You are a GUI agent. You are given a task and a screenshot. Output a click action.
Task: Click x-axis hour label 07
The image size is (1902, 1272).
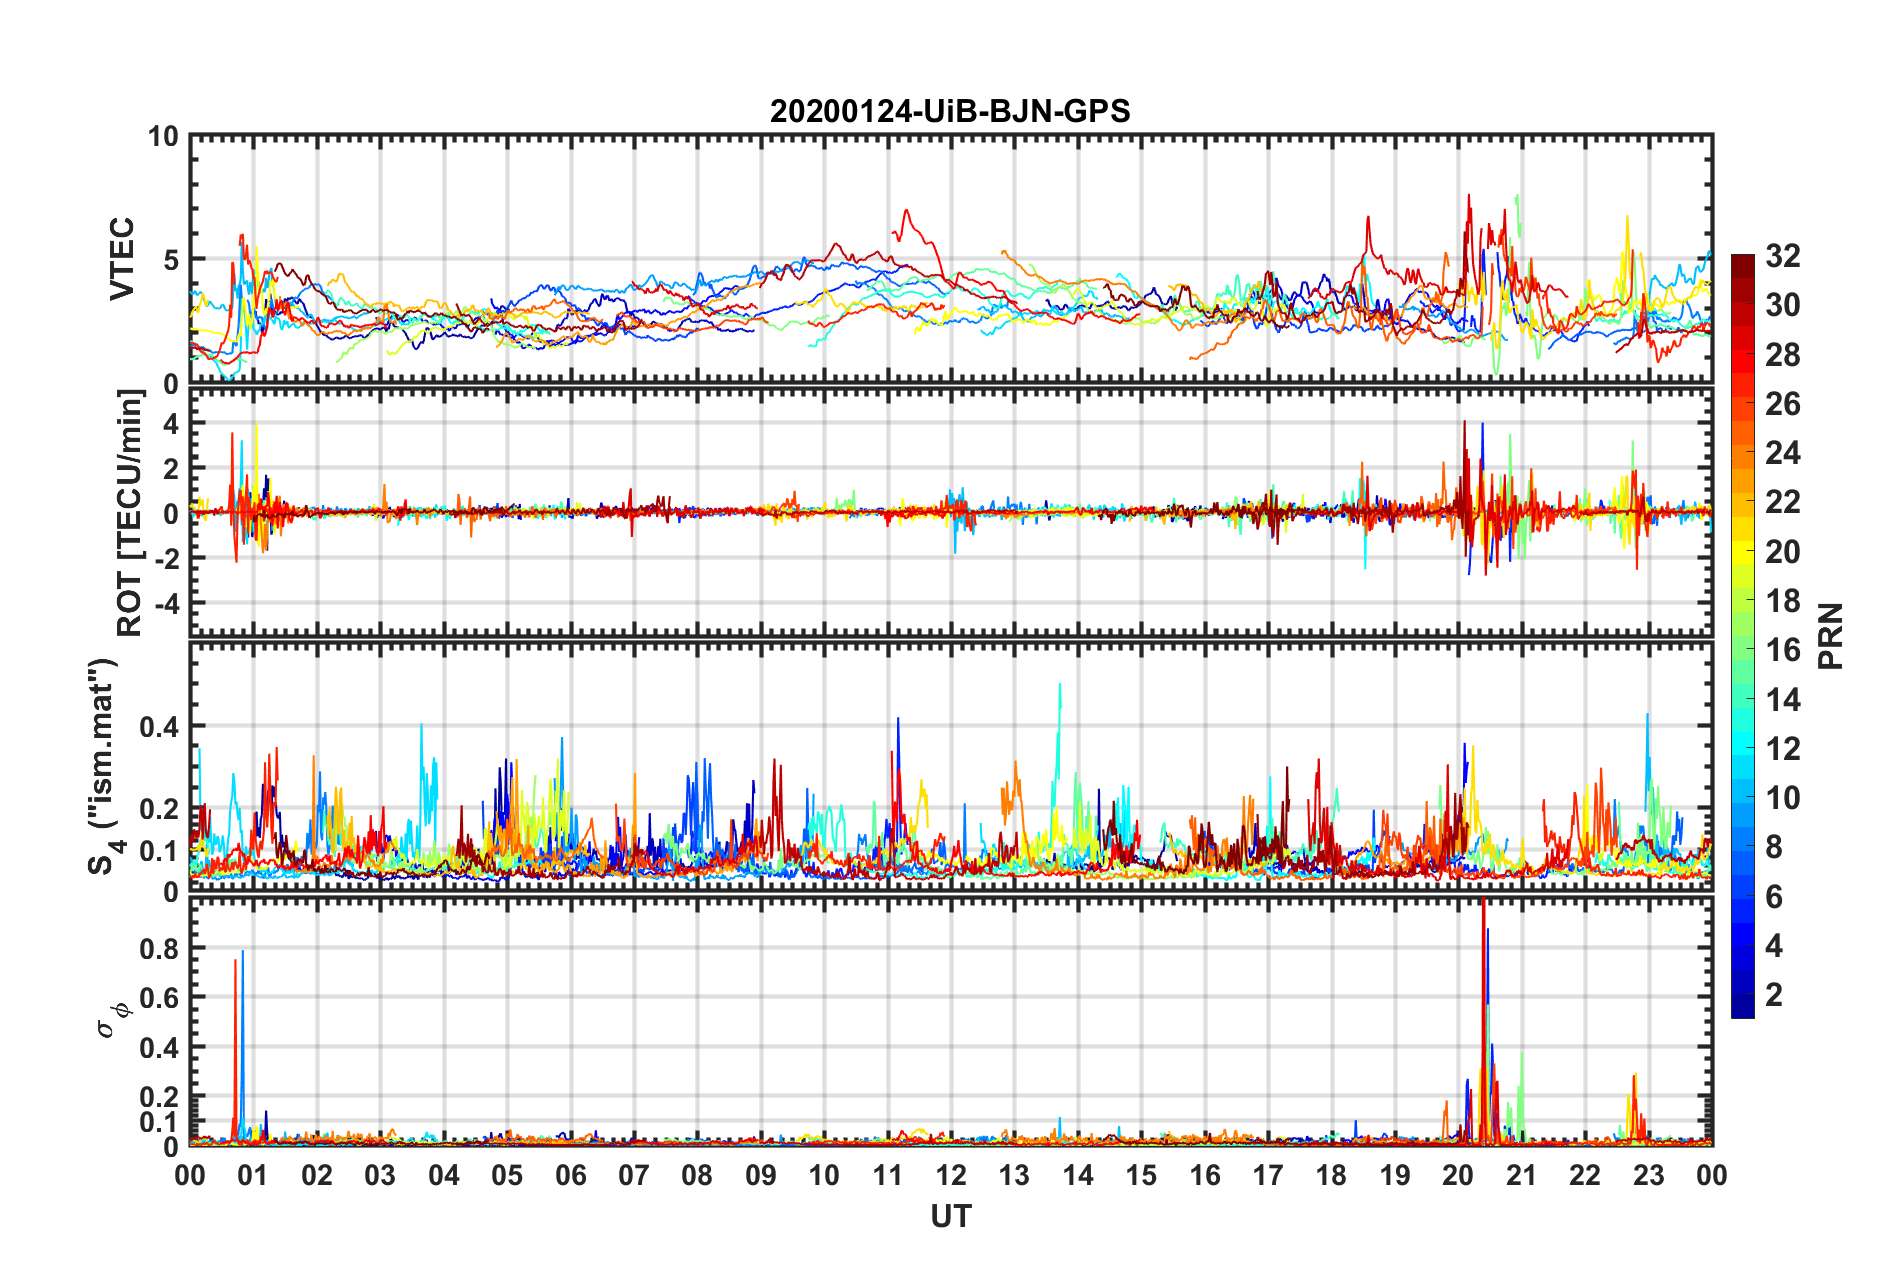[x=634, y=1175]
